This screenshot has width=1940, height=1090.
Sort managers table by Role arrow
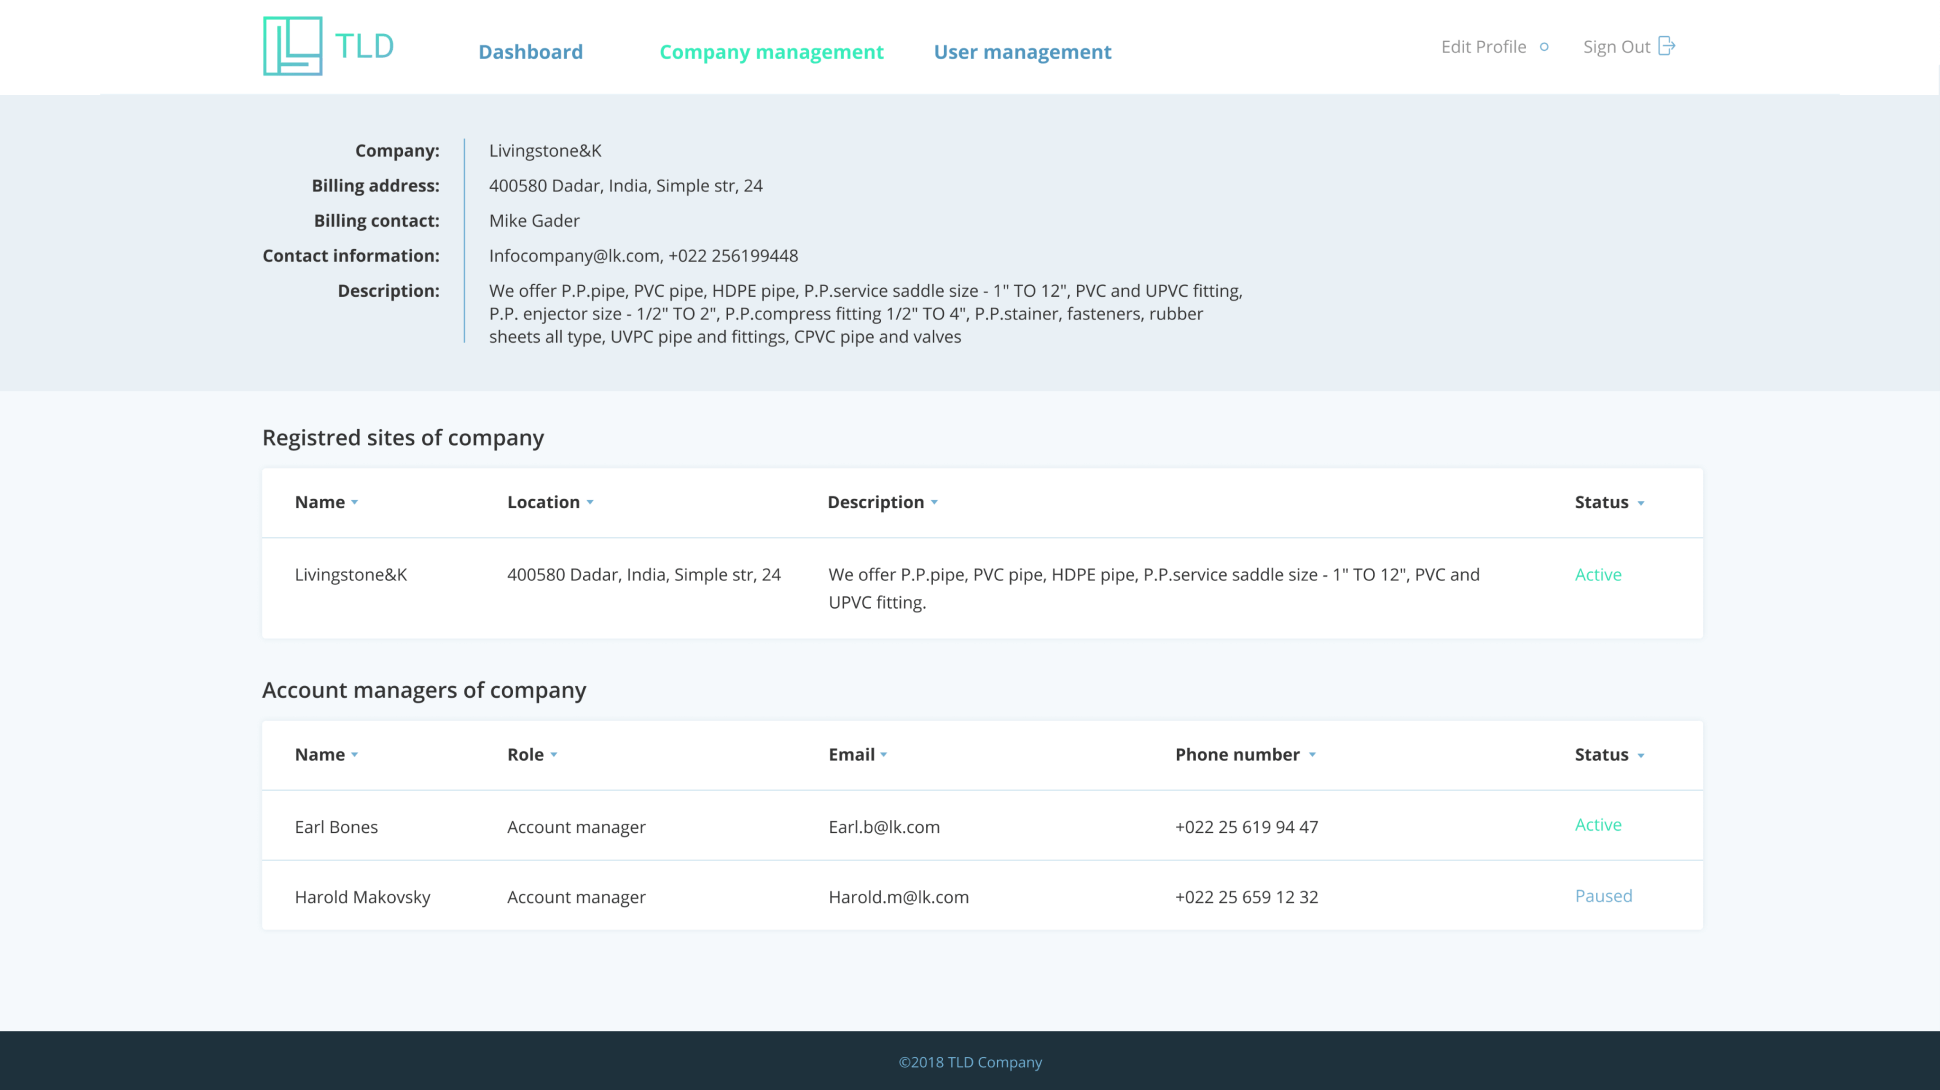[554, 755]
